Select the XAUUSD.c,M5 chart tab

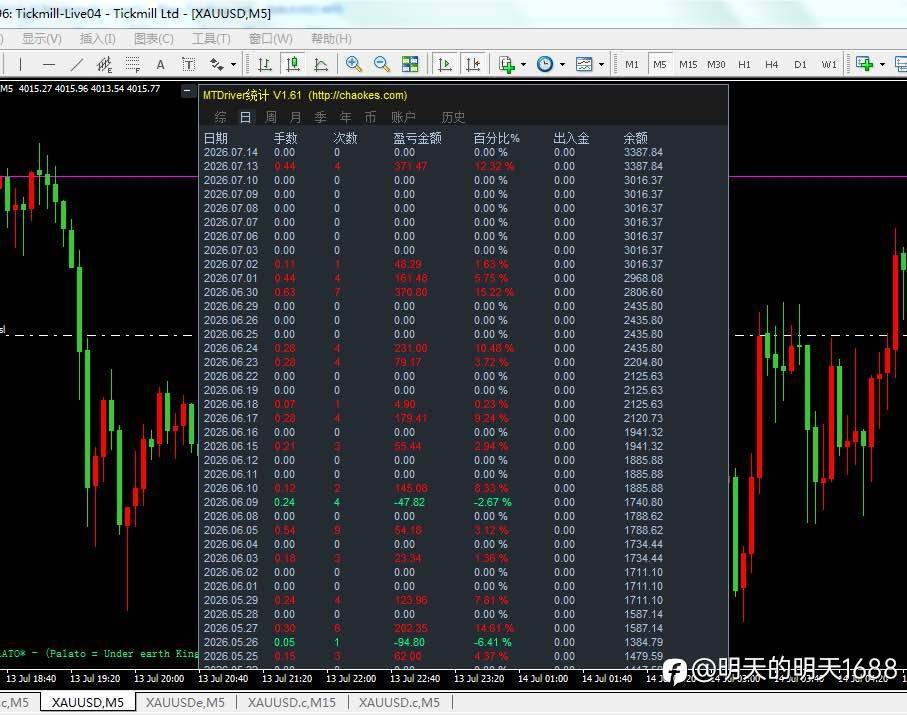399,702
